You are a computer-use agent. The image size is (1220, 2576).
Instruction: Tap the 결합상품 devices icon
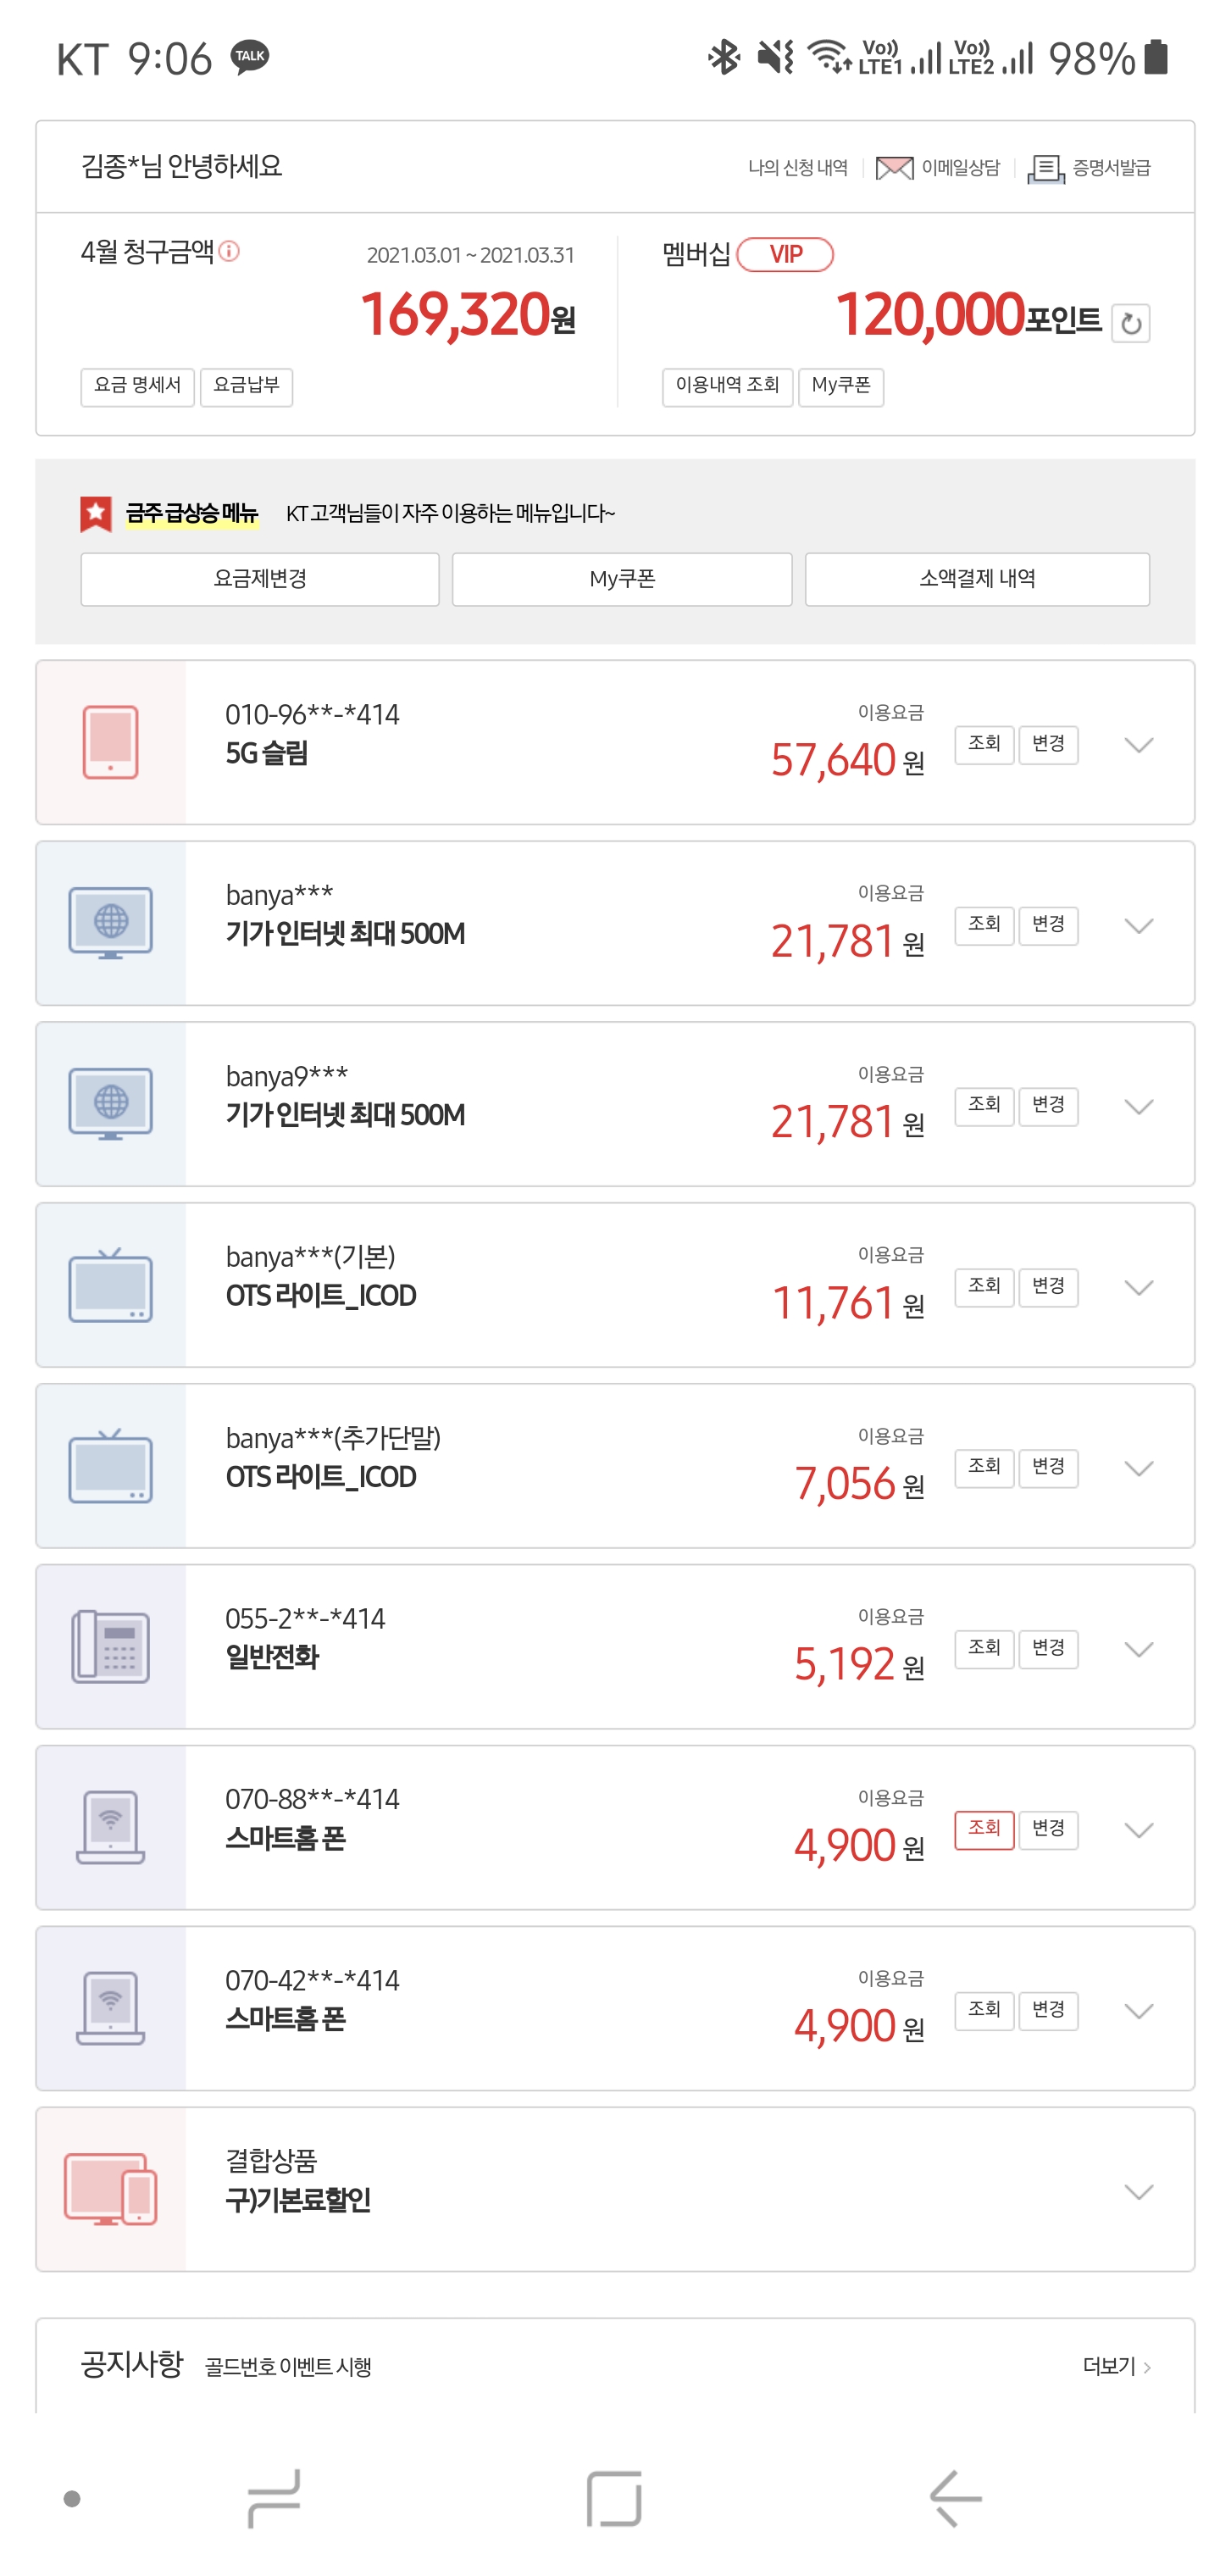[110, 2189]
